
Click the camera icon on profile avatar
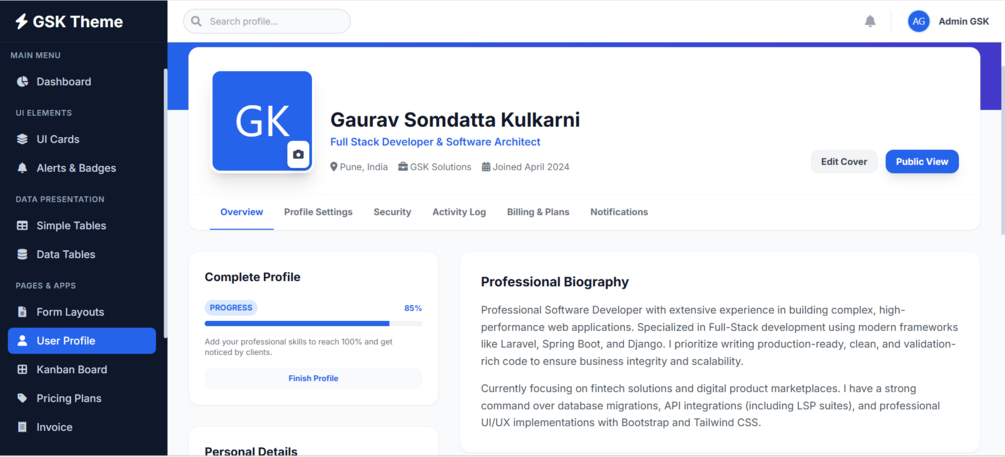tap(298, 154)
